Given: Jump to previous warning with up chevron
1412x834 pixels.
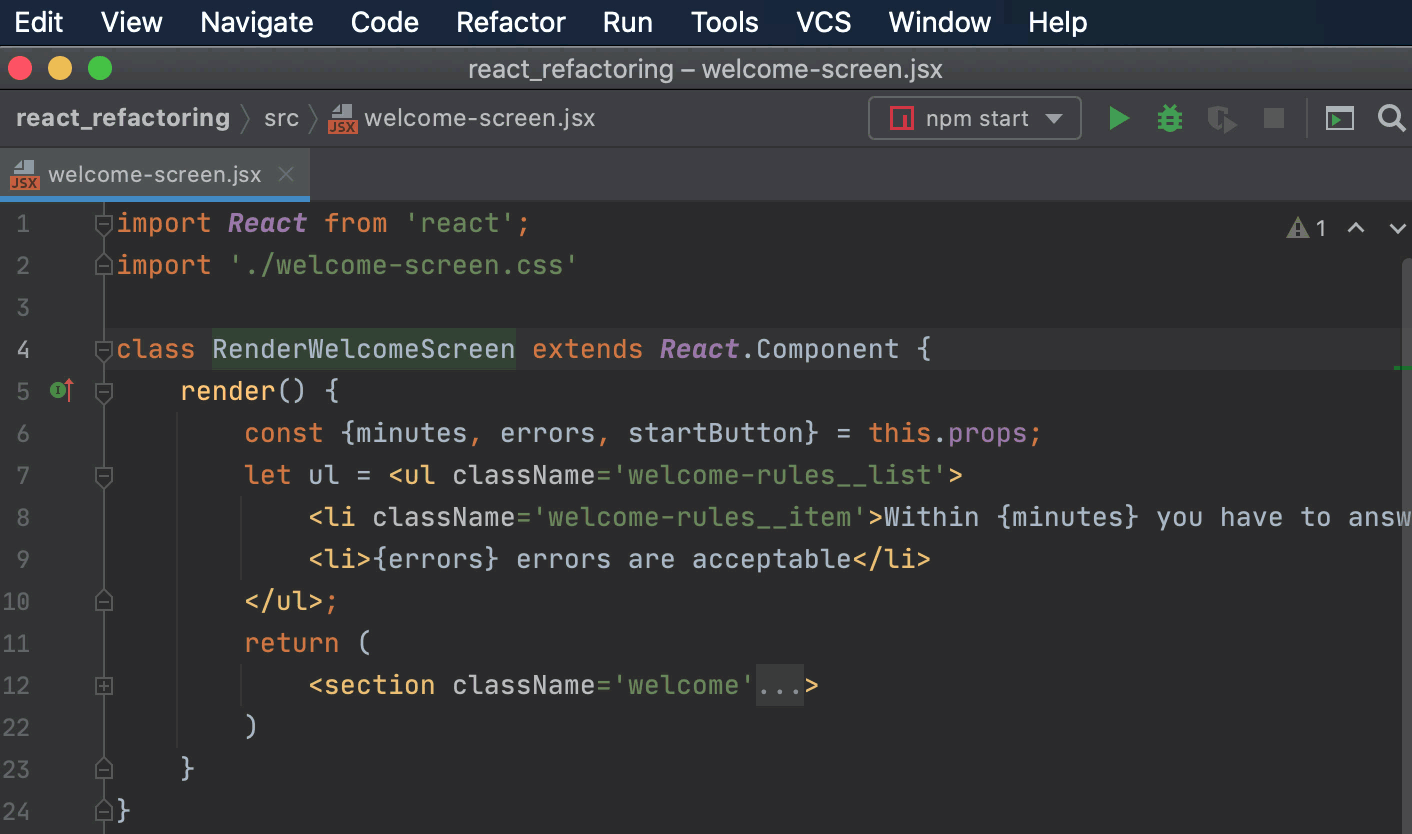Looking at the screenshot, I should (1355, 228).
